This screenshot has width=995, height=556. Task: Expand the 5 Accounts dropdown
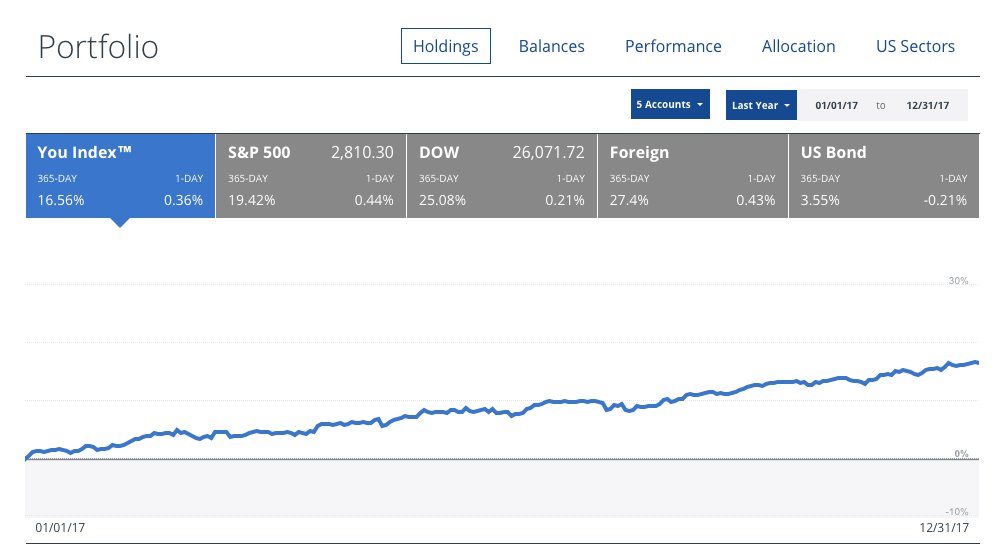point(670,105)
